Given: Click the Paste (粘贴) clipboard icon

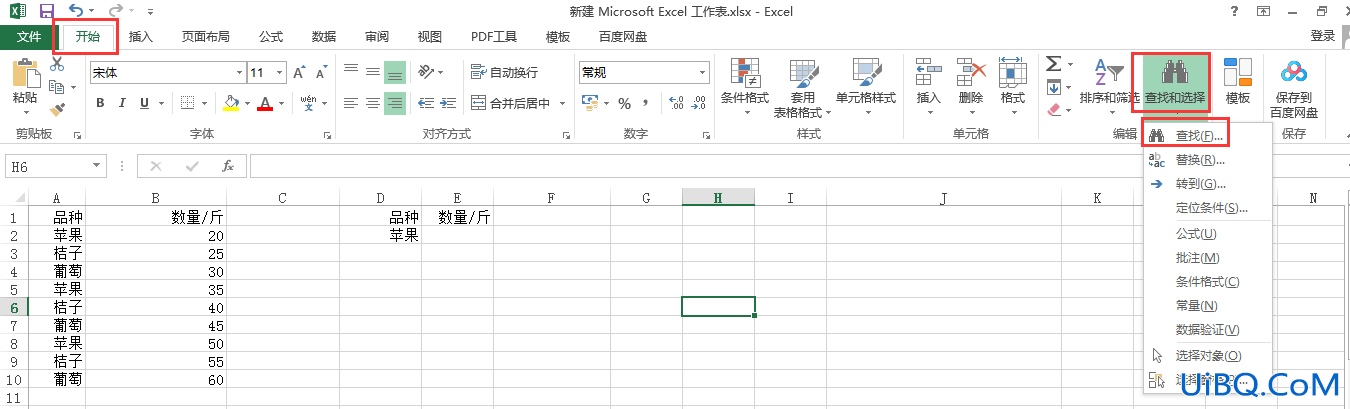Looking at the screenshot, I should (25, 74).
